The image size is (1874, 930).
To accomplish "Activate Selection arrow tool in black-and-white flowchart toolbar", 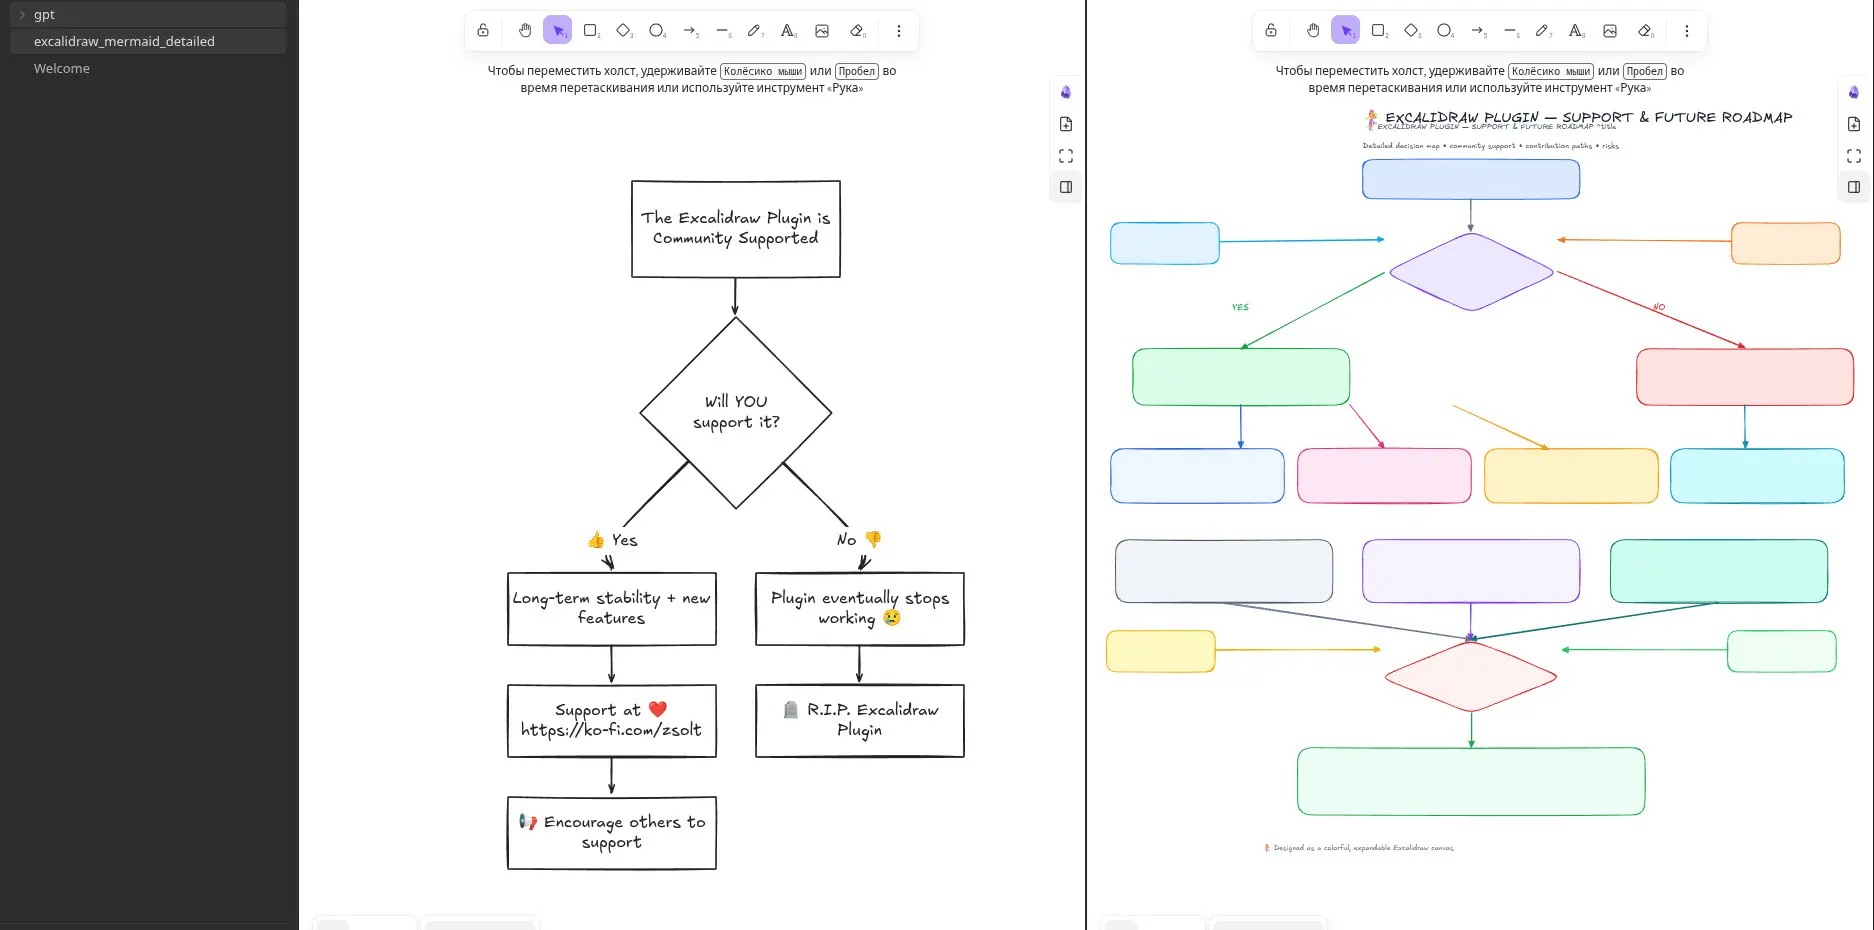I will pos(558,31).
